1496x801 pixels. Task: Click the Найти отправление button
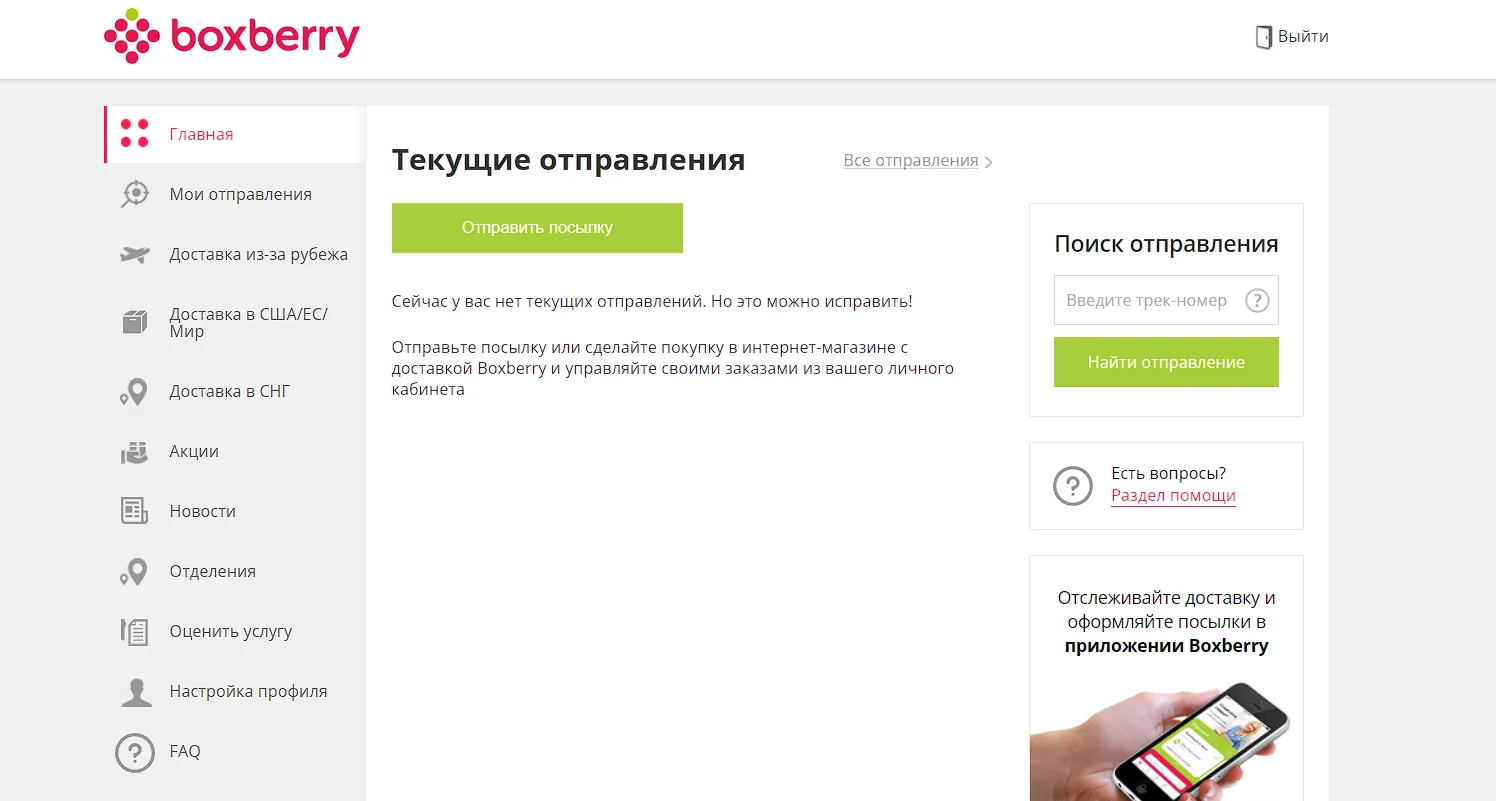(1166, 362)
